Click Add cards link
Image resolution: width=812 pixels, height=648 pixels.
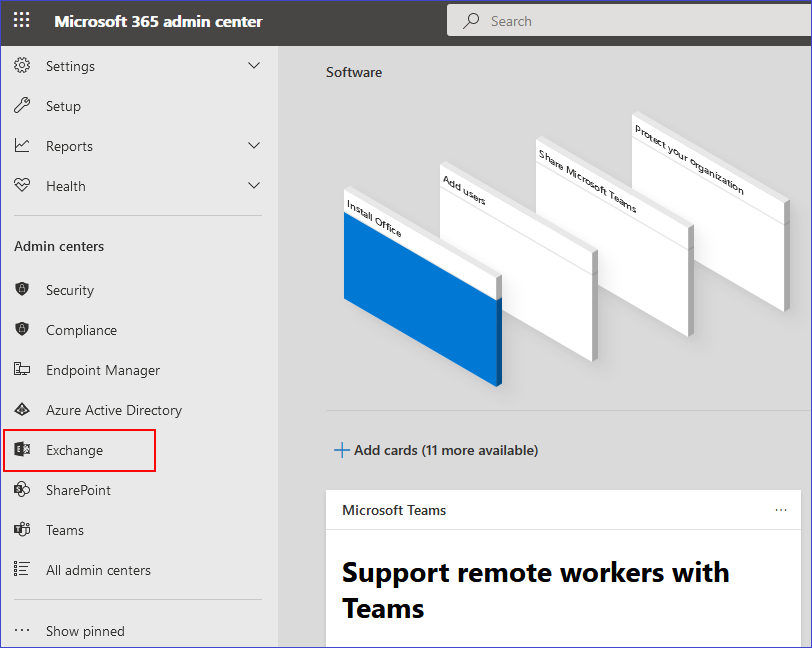(436, 450)
